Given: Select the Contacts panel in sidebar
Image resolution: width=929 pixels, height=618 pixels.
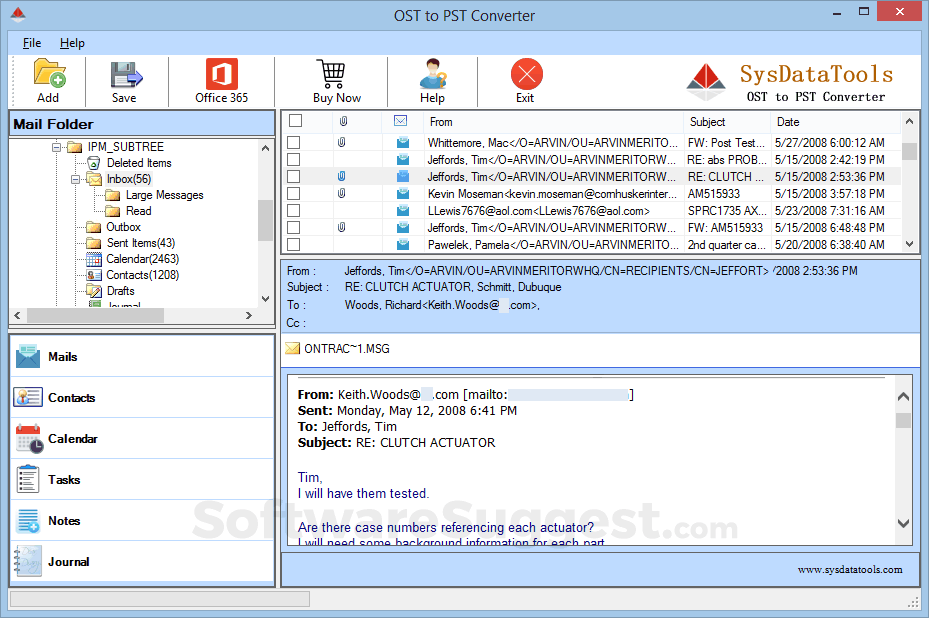Looking at the screenshot, I should click(71, 398).
